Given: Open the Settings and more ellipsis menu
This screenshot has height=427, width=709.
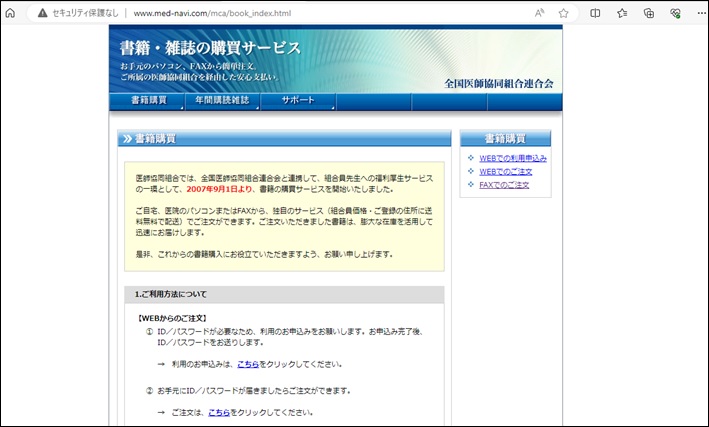Looking at the screenshot, I should [x=701, y=13].
